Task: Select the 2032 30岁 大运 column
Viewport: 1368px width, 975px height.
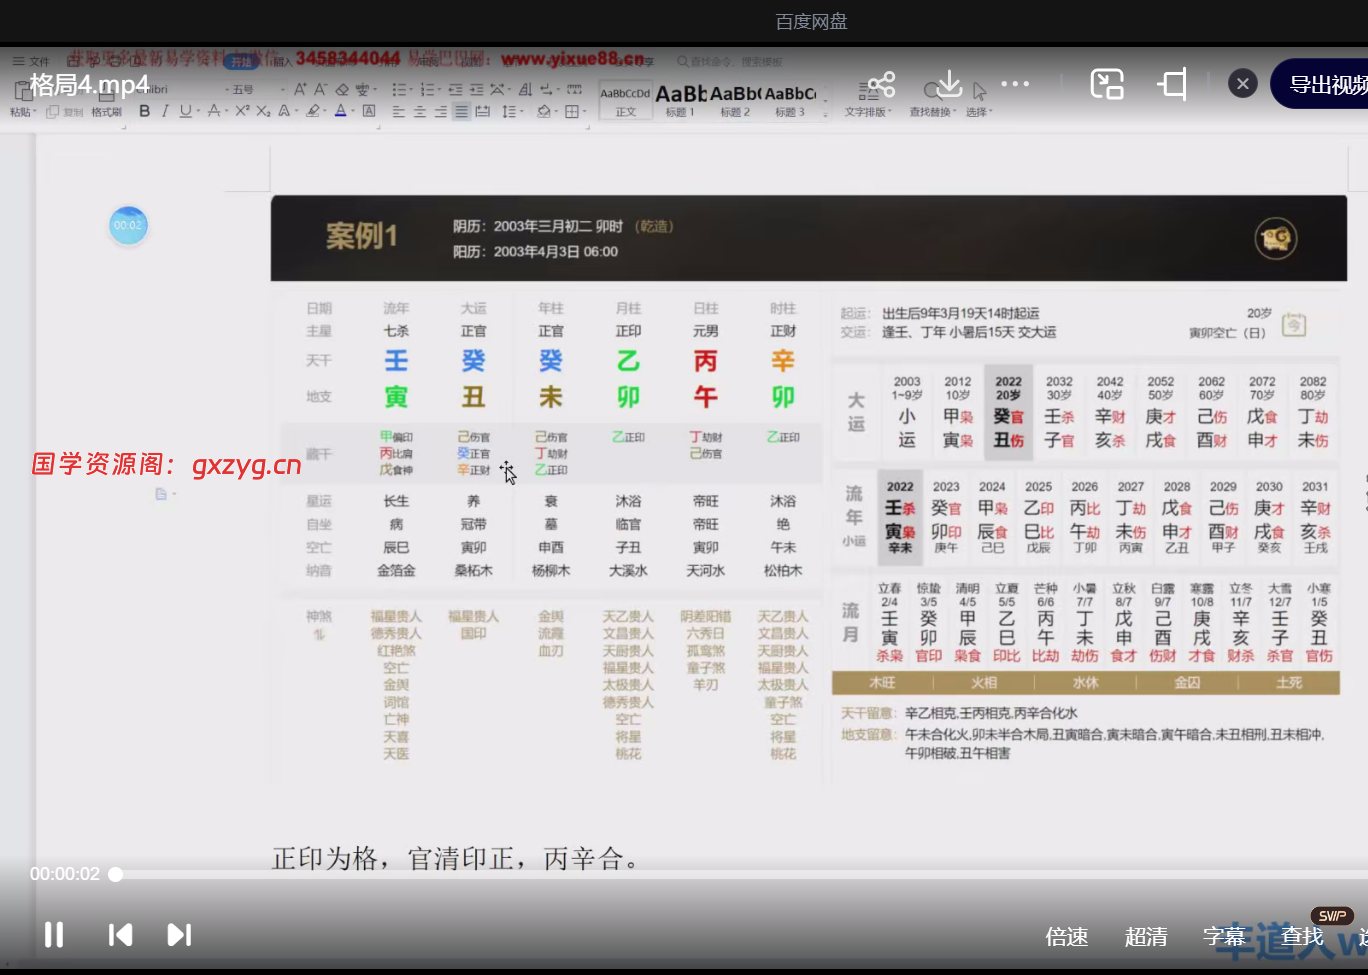Action: pos(1059,411)
